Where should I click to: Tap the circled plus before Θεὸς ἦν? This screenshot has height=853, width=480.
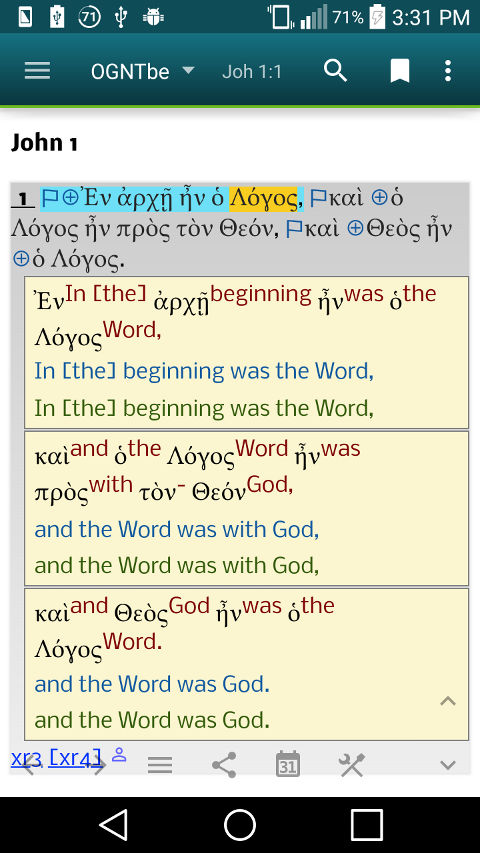coord(355,228)
